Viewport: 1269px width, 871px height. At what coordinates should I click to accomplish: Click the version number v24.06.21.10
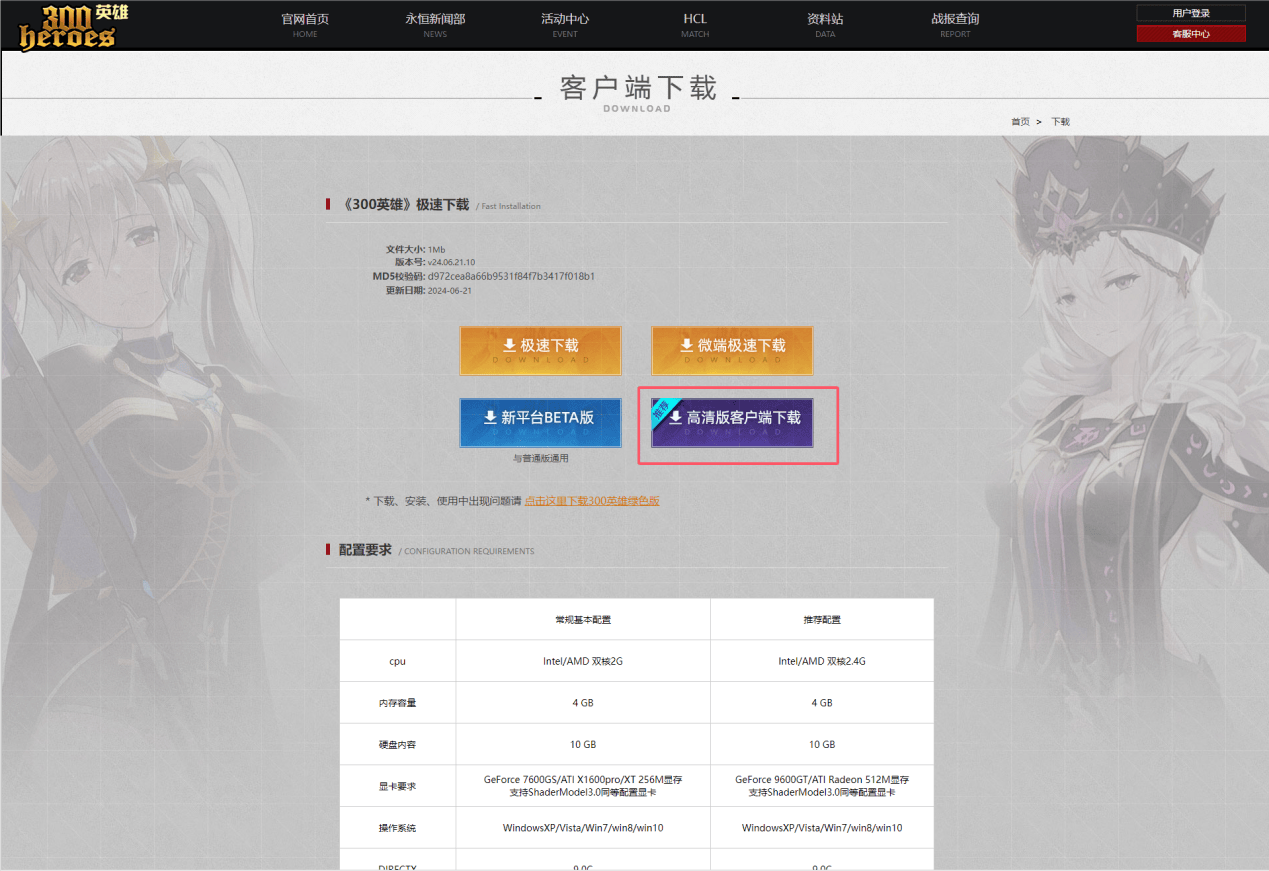(x=451, y=262)
